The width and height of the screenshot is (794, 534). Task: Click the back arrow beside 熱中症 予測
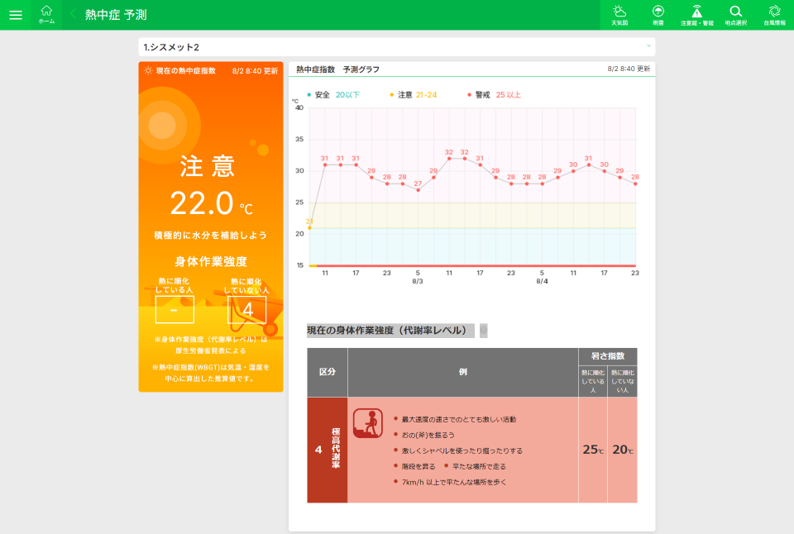click(73, 14)
